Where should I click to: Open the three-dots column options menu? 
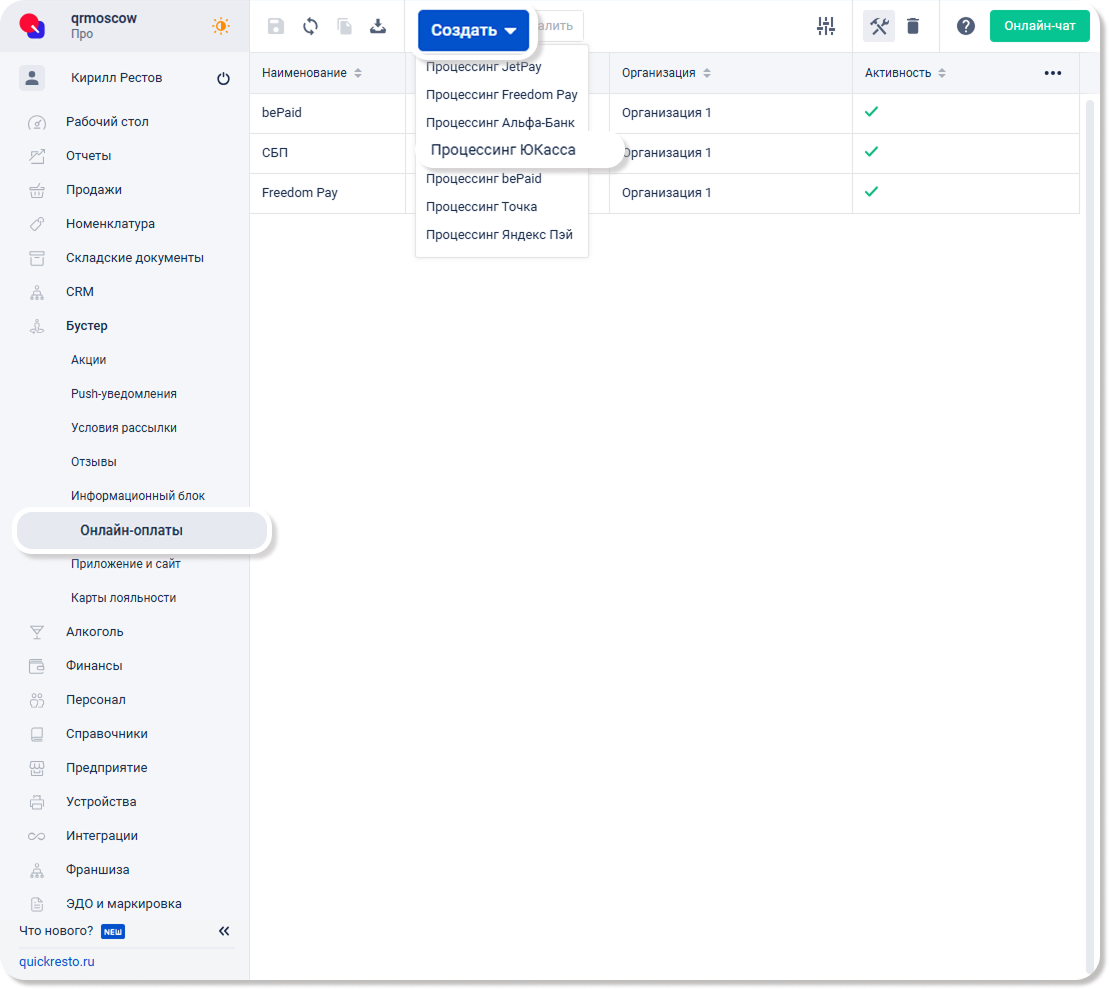tap(1052, 73)
